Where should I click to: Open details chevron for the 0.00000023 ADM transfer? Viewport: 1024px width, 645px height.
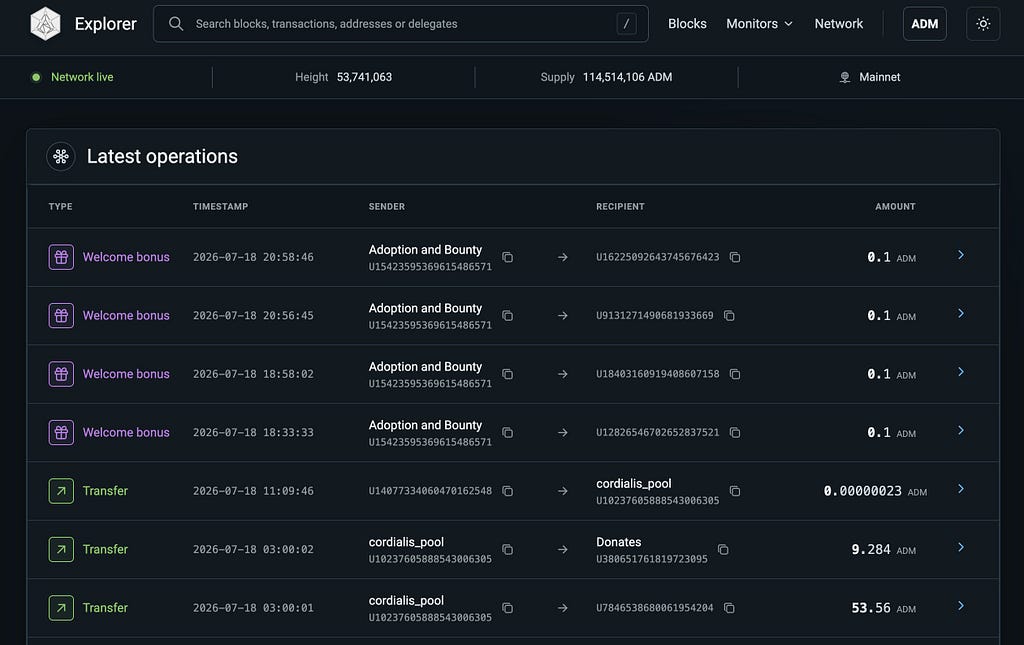click(961, 488)
